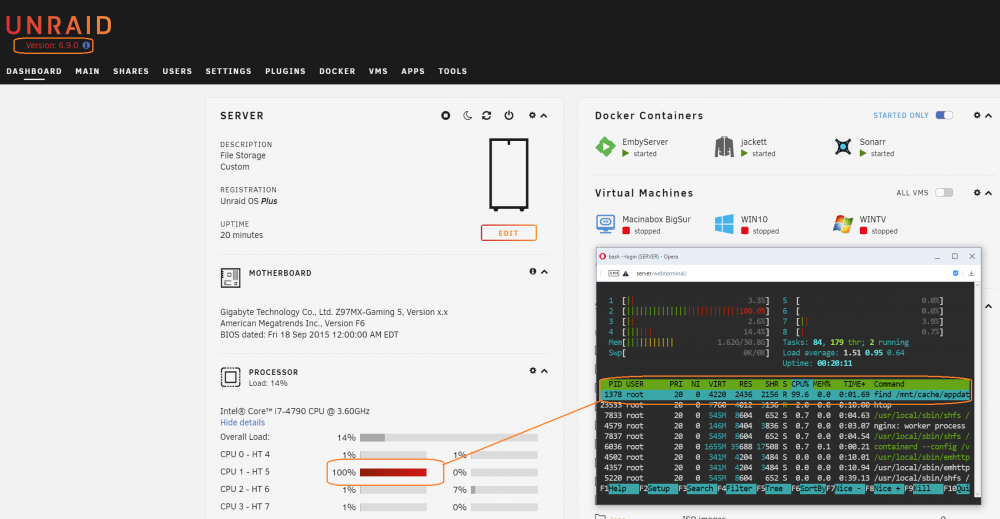1000x519 pixels.
Task: Click the Overall Load progress bar
Action: [x=448, y=437]
